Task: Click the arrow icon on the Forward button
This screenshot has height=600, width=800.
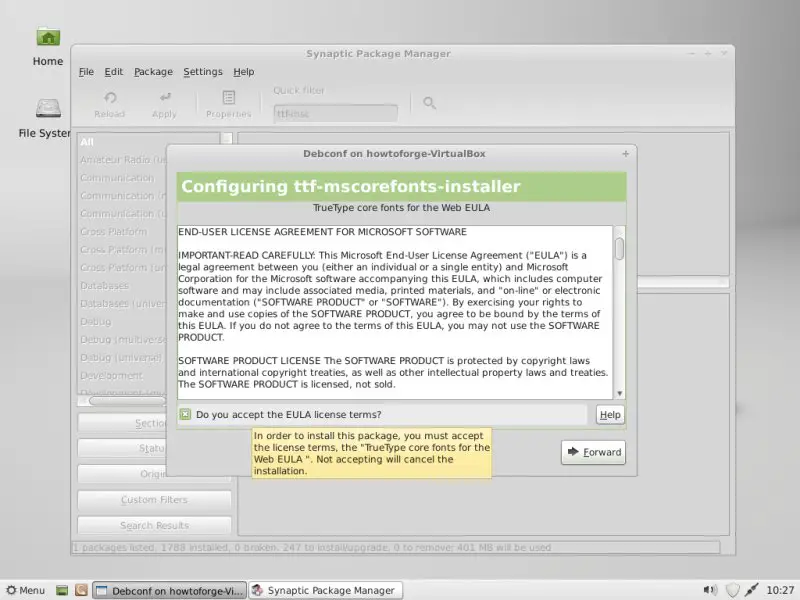Action: pos(573,452)
